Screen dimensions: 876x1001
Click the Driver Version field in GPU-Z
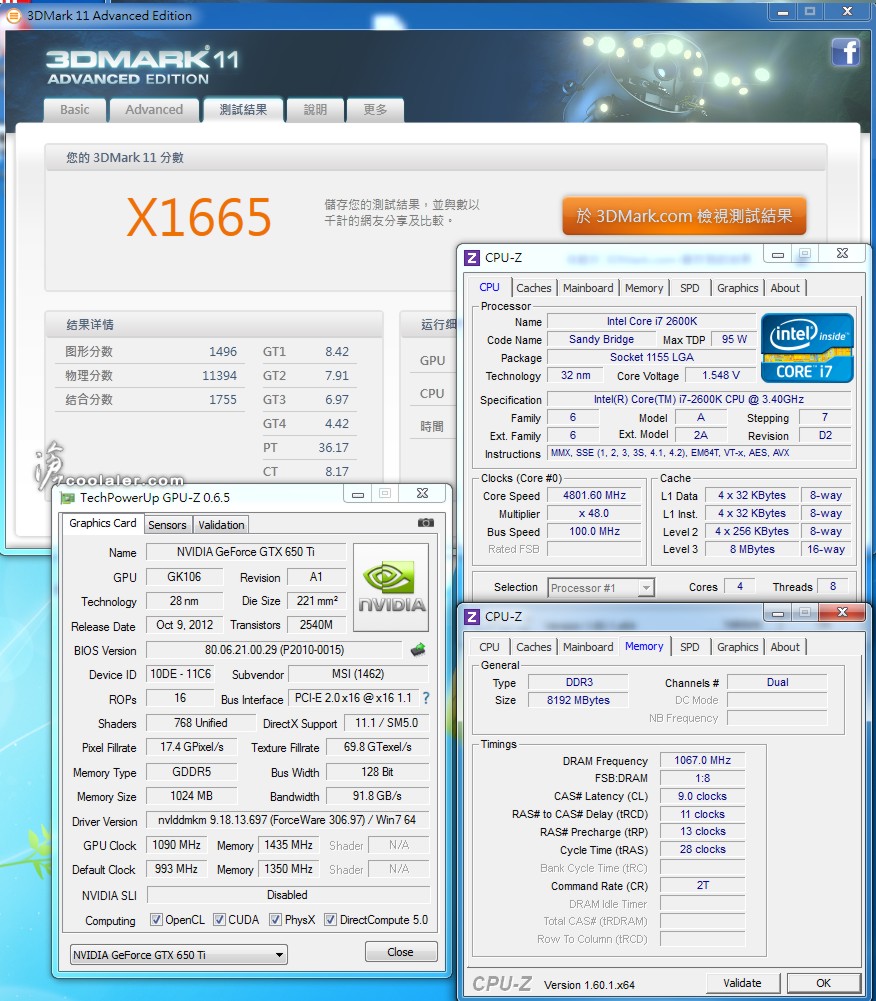pyautogui.click(x=287, y=820)
